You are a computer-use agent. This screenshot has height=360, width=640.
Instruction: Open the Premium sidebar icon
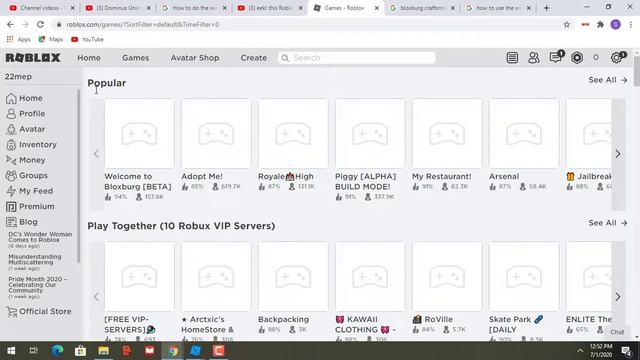tap(11, 207)
